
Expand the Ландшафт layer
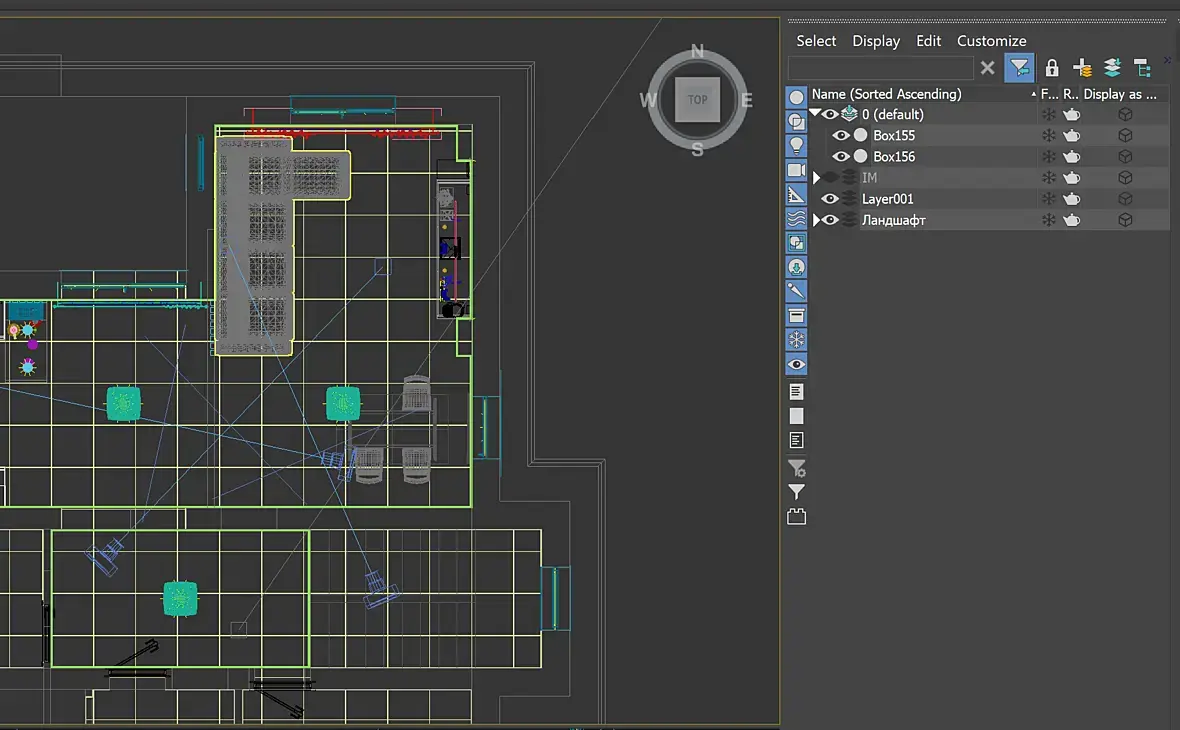[x=816, y=220]
